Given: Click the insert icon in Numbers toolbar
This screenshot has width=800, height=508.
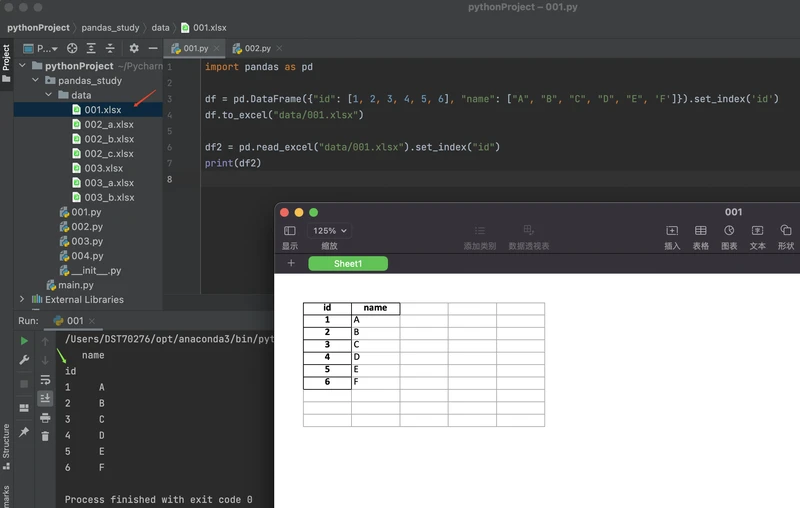Looking at the screenshot, I should pos(672,231).
